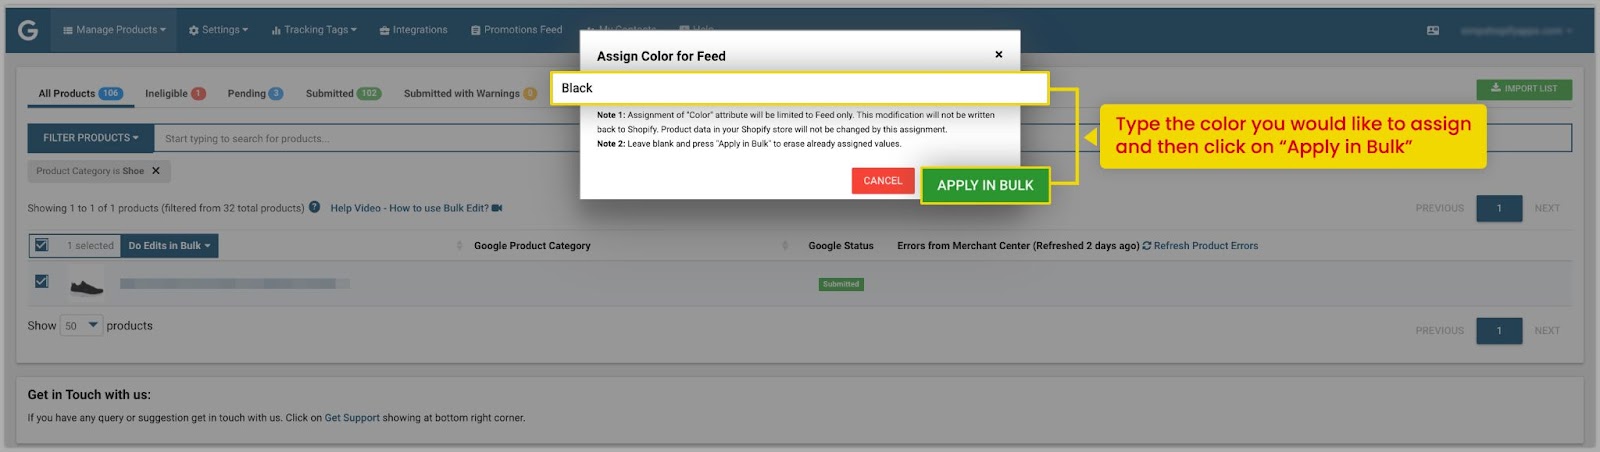Open the Promotions Feed page
Screen dimensions: 1600x452
[516, 30]
